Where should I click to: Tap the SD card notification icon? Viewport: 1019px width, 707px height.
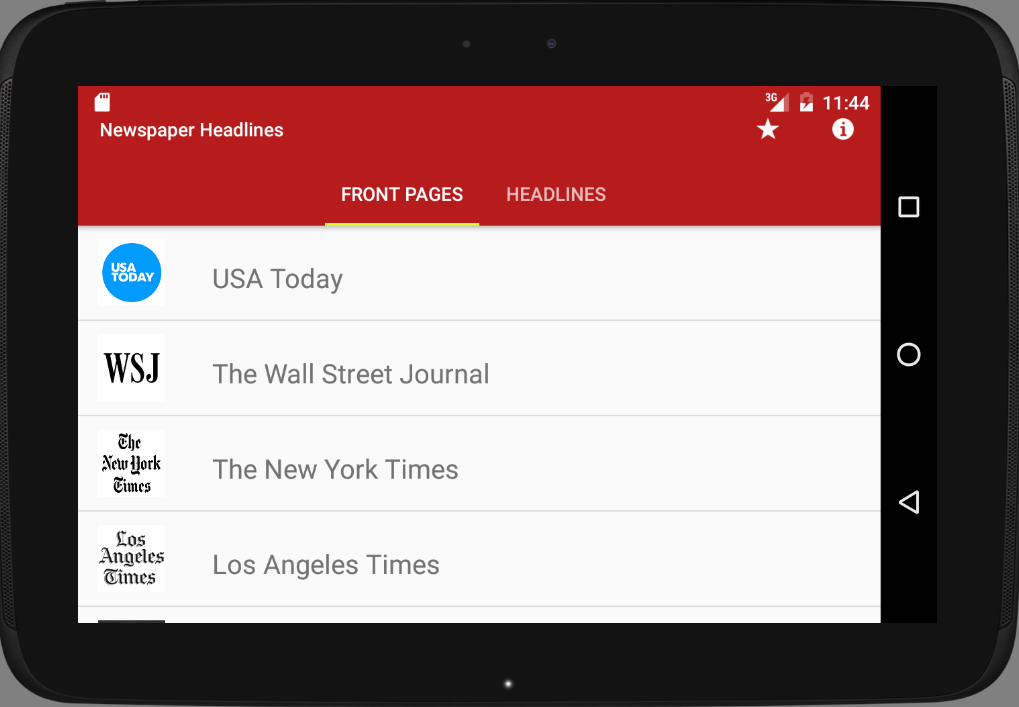click(x=102, y=102)
